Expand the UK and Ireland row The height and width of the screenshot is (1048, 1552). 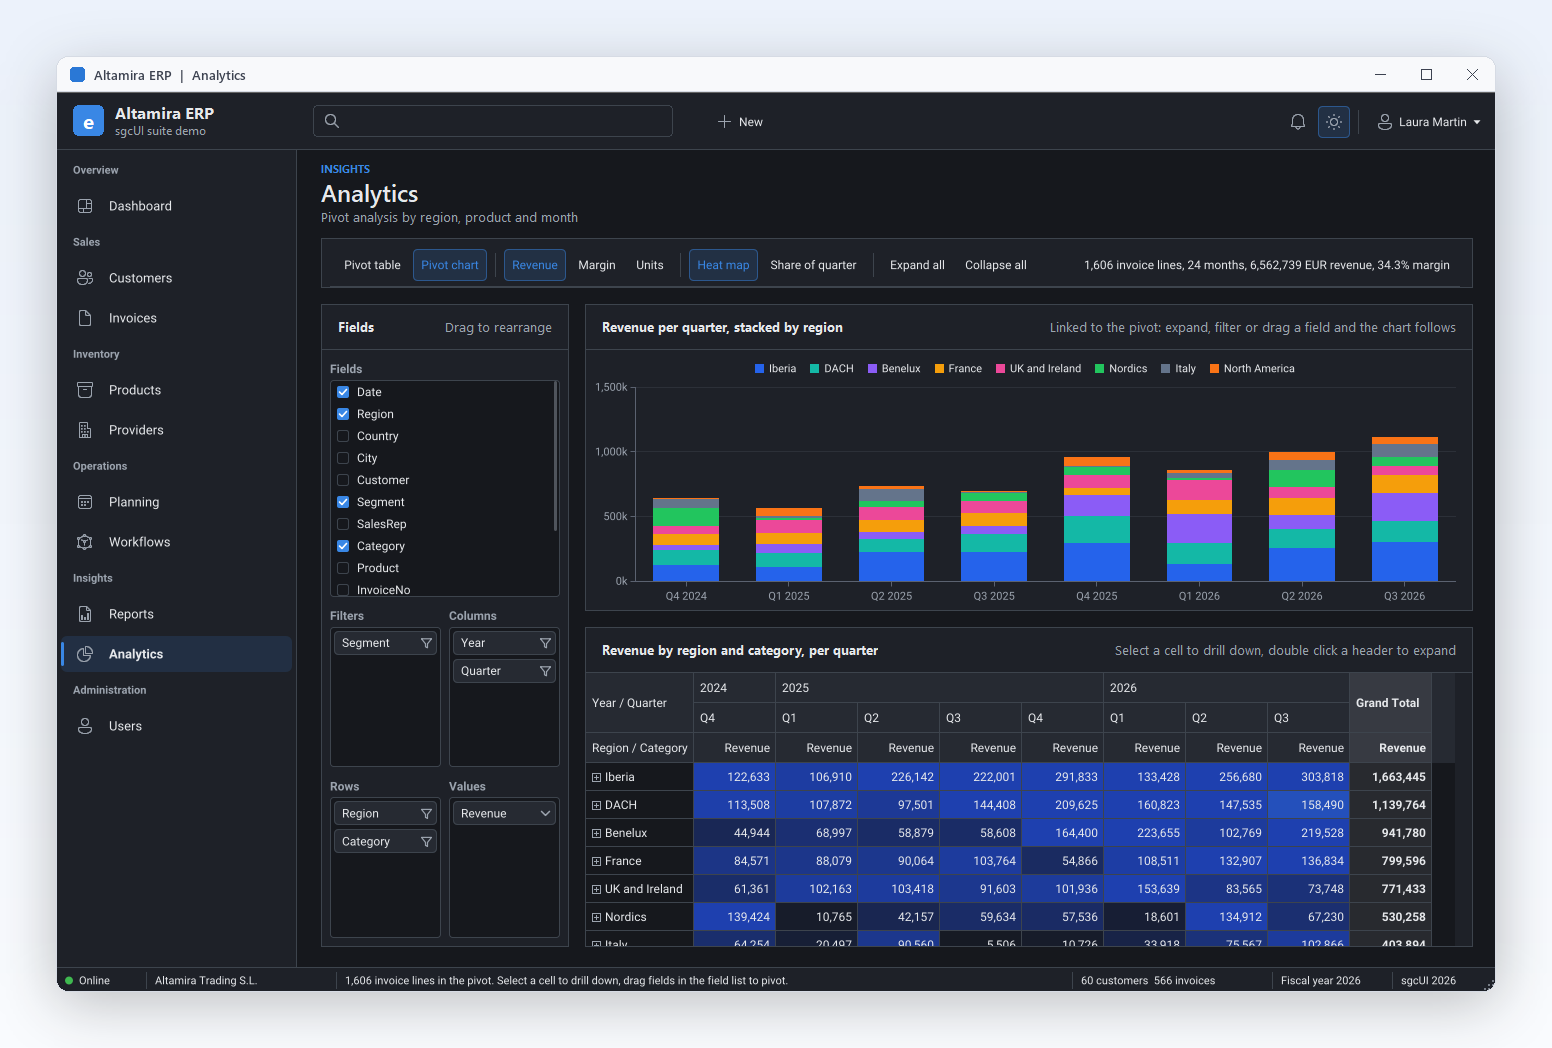tap(597, 889)
